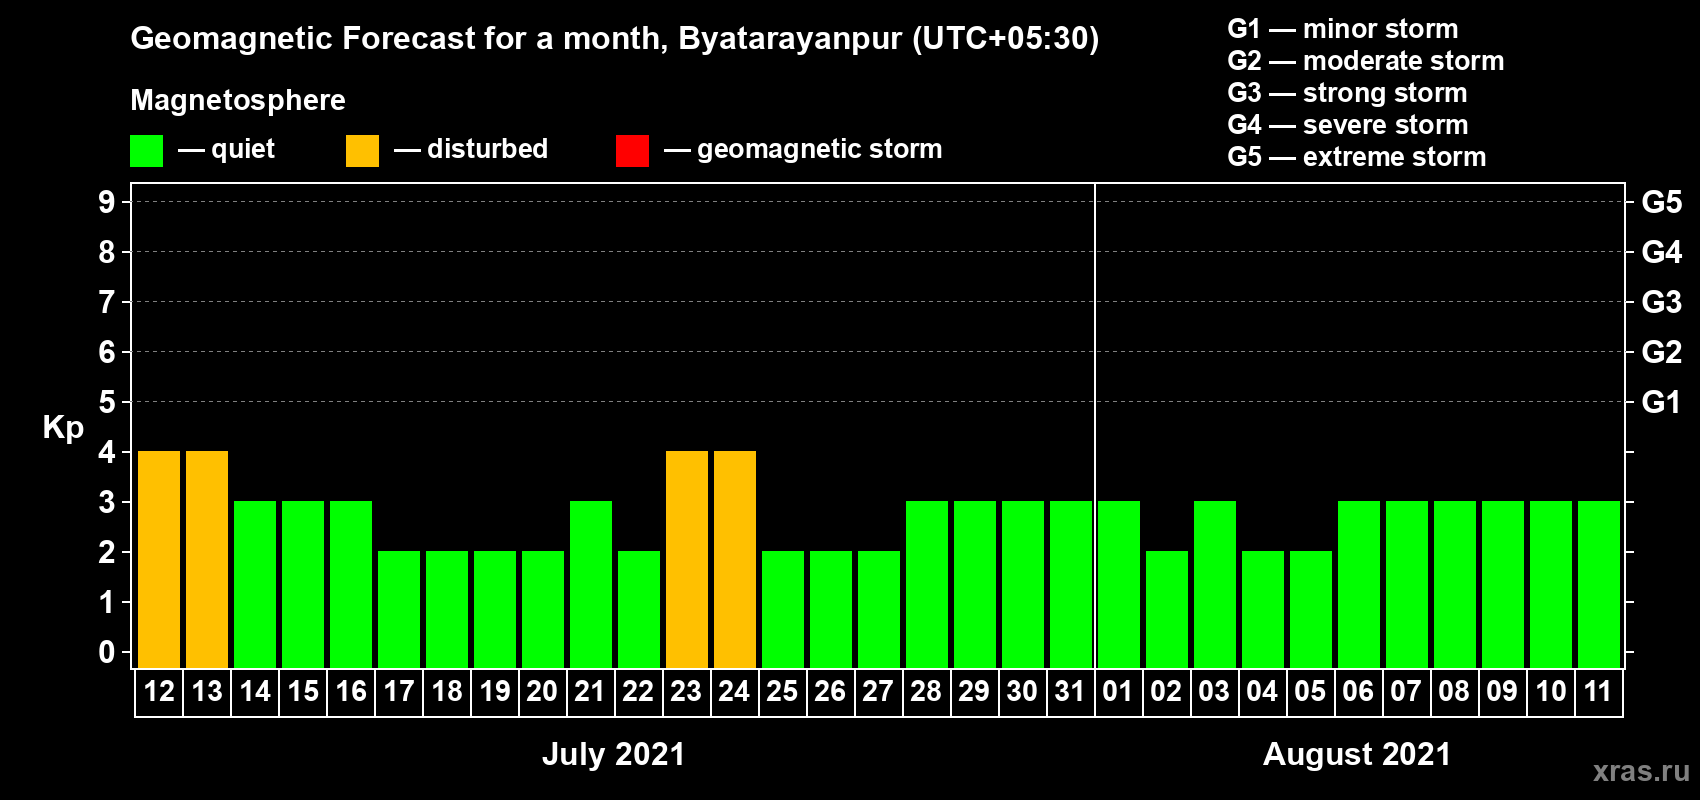Click the Kp value 0 on left axis
The width and height of the screenshot is (1700, 800).
coord(107,652)
